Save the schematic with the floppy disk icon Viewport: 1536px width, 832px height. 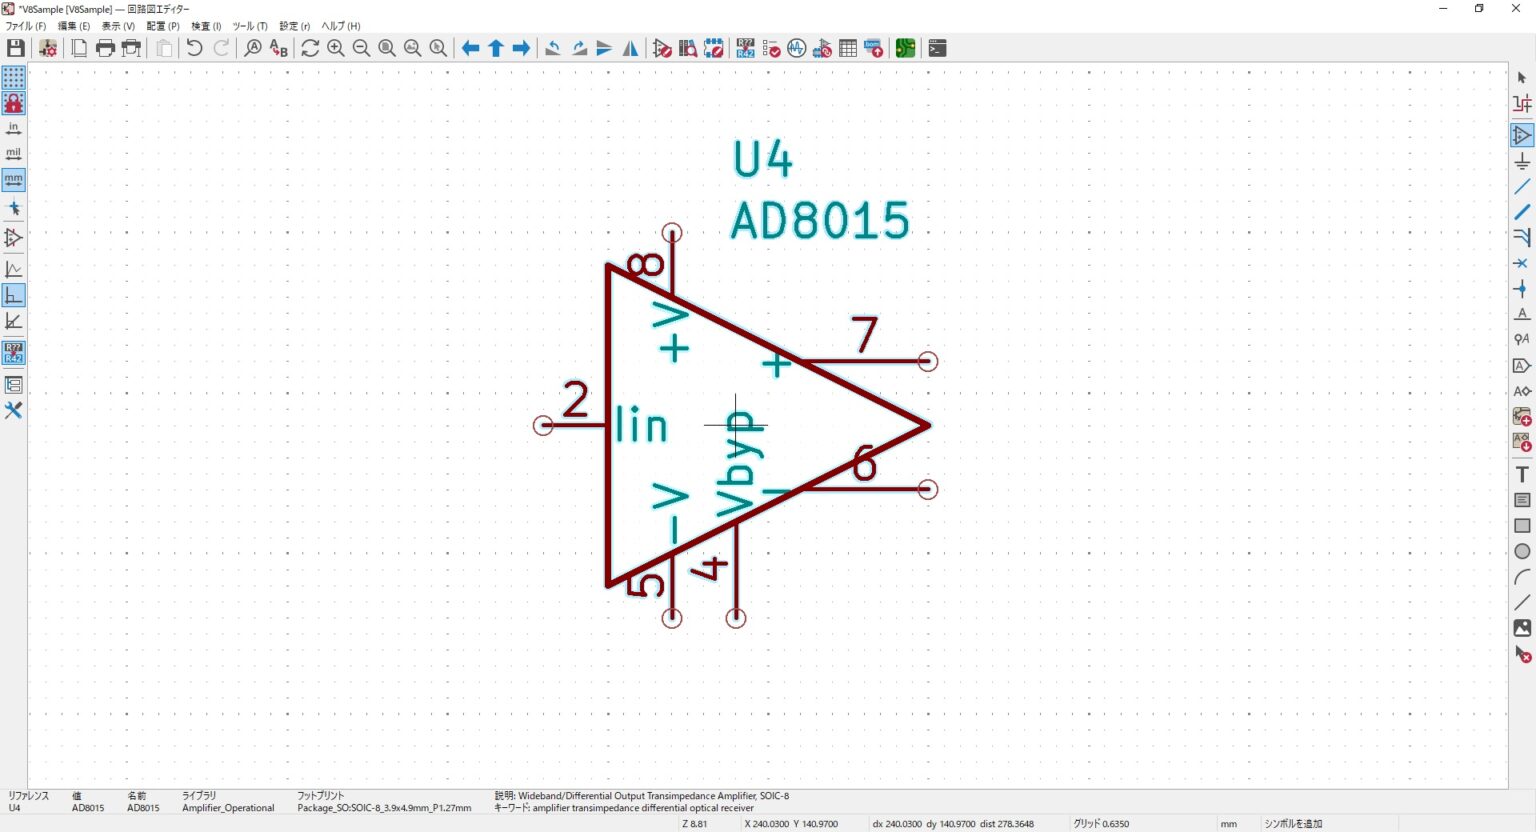tap(15, 48)
